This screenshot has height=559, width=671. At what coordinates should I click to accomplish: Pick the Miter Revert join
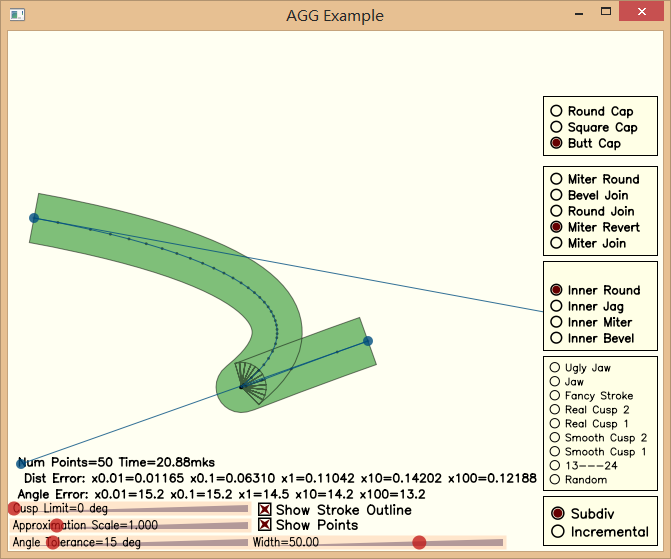click(x=595, y=227)
